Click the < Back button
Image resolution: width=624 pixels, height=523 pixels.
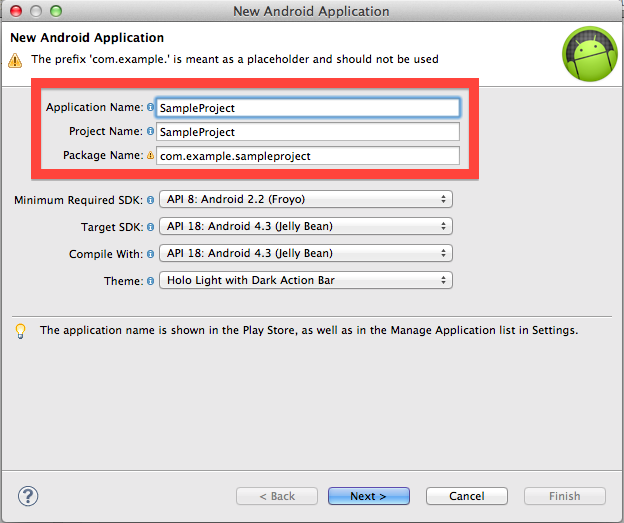pyautogui.click(x=277, y=496)
